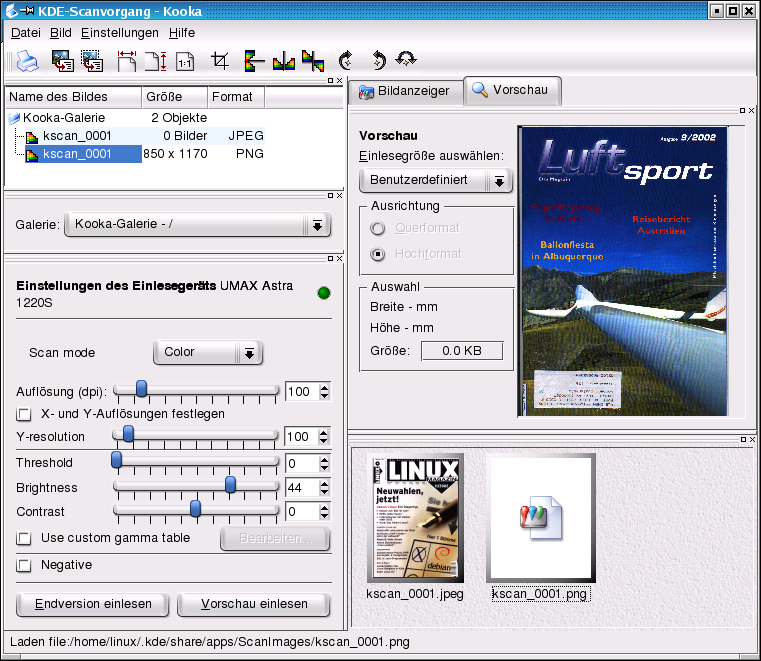Check Use custom gamma table
761x661 pixels.
point(23,539)
